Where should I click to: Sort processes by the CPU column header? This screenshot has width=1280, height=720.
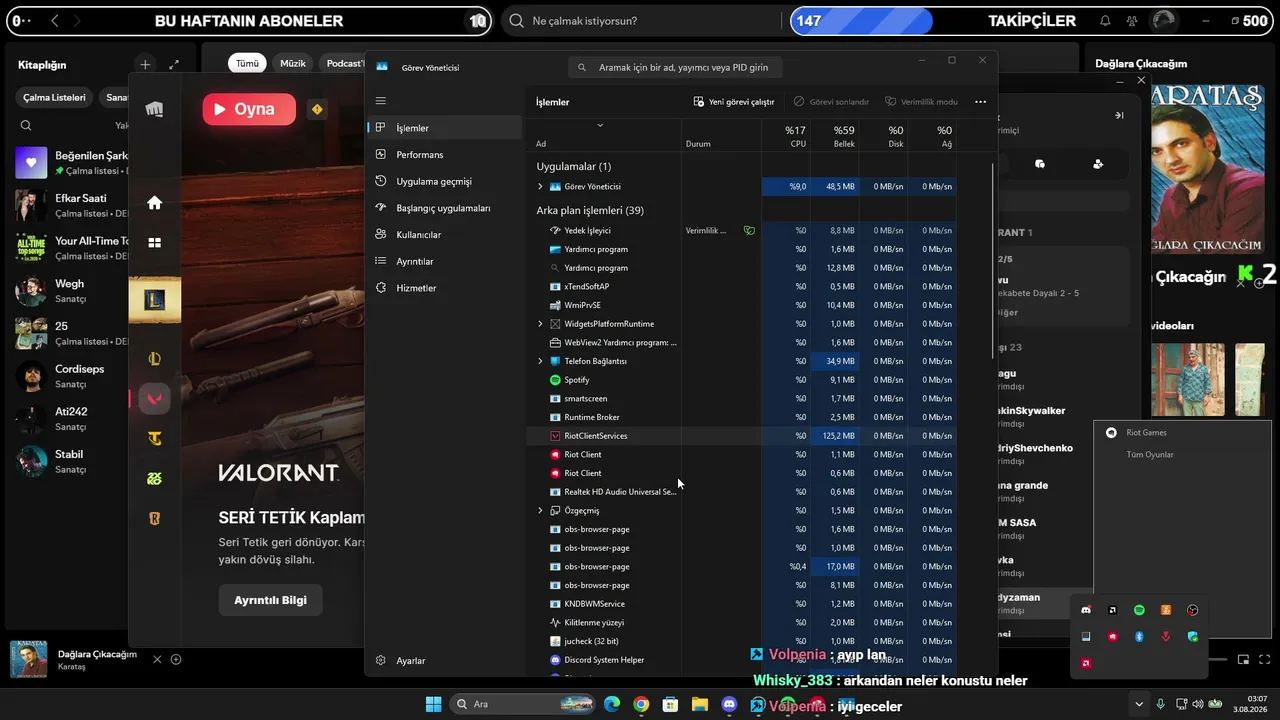tap(785, 137)
